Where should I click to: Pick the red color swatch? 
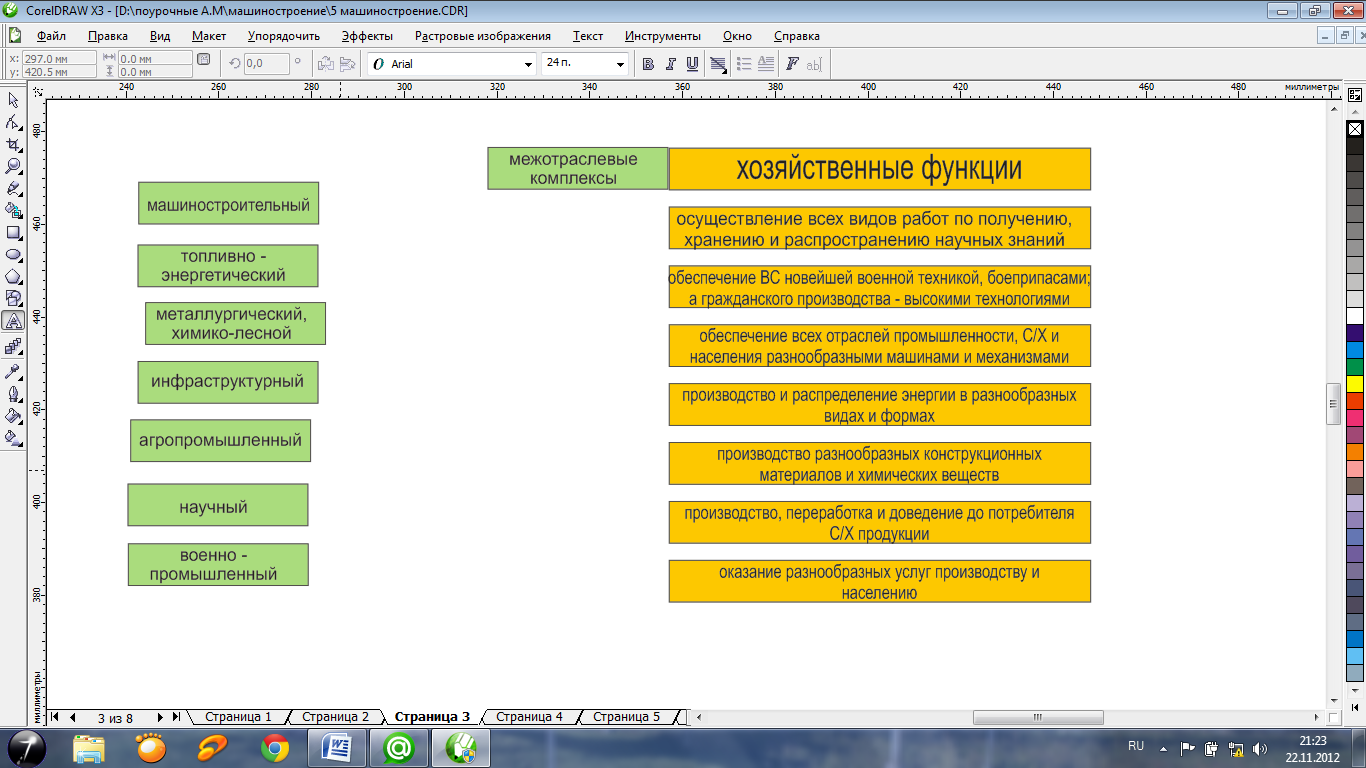(x=1355, y=400)
